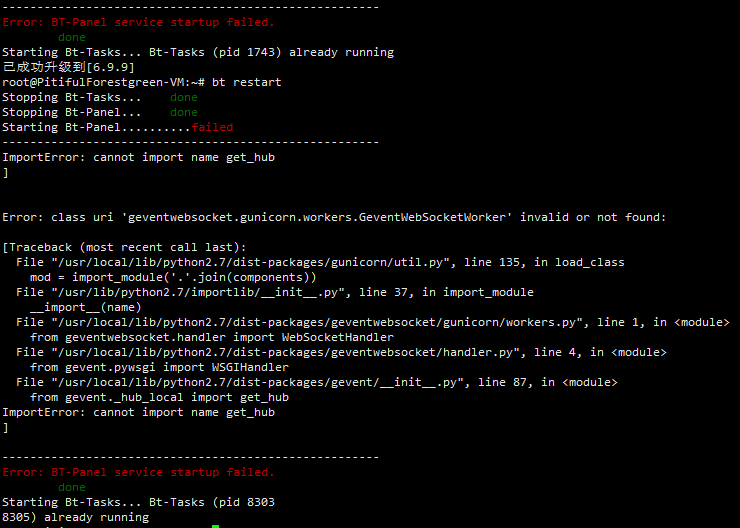
Task: Click the GeventWebSocketWorker class uri text
Action: click(317, 218)
